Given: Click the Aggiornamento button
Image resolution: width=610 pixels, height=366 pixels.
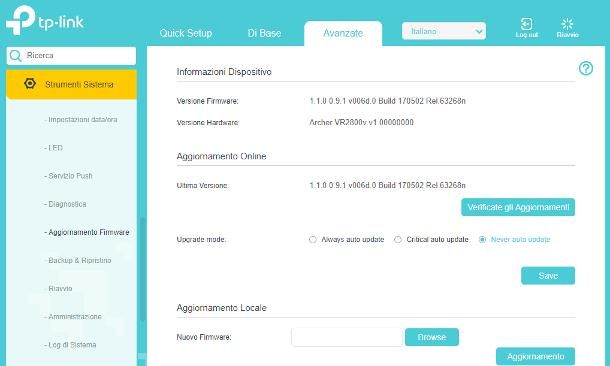Looking at the screenshot, I should click(535, 356).
